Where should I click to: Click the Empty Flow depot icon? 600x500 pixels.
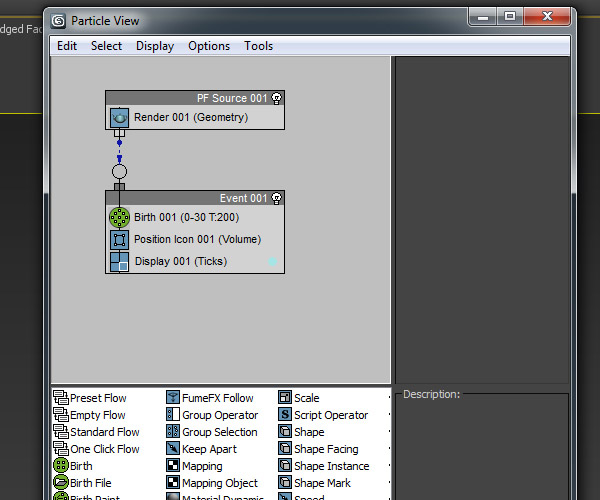(61, 415)
